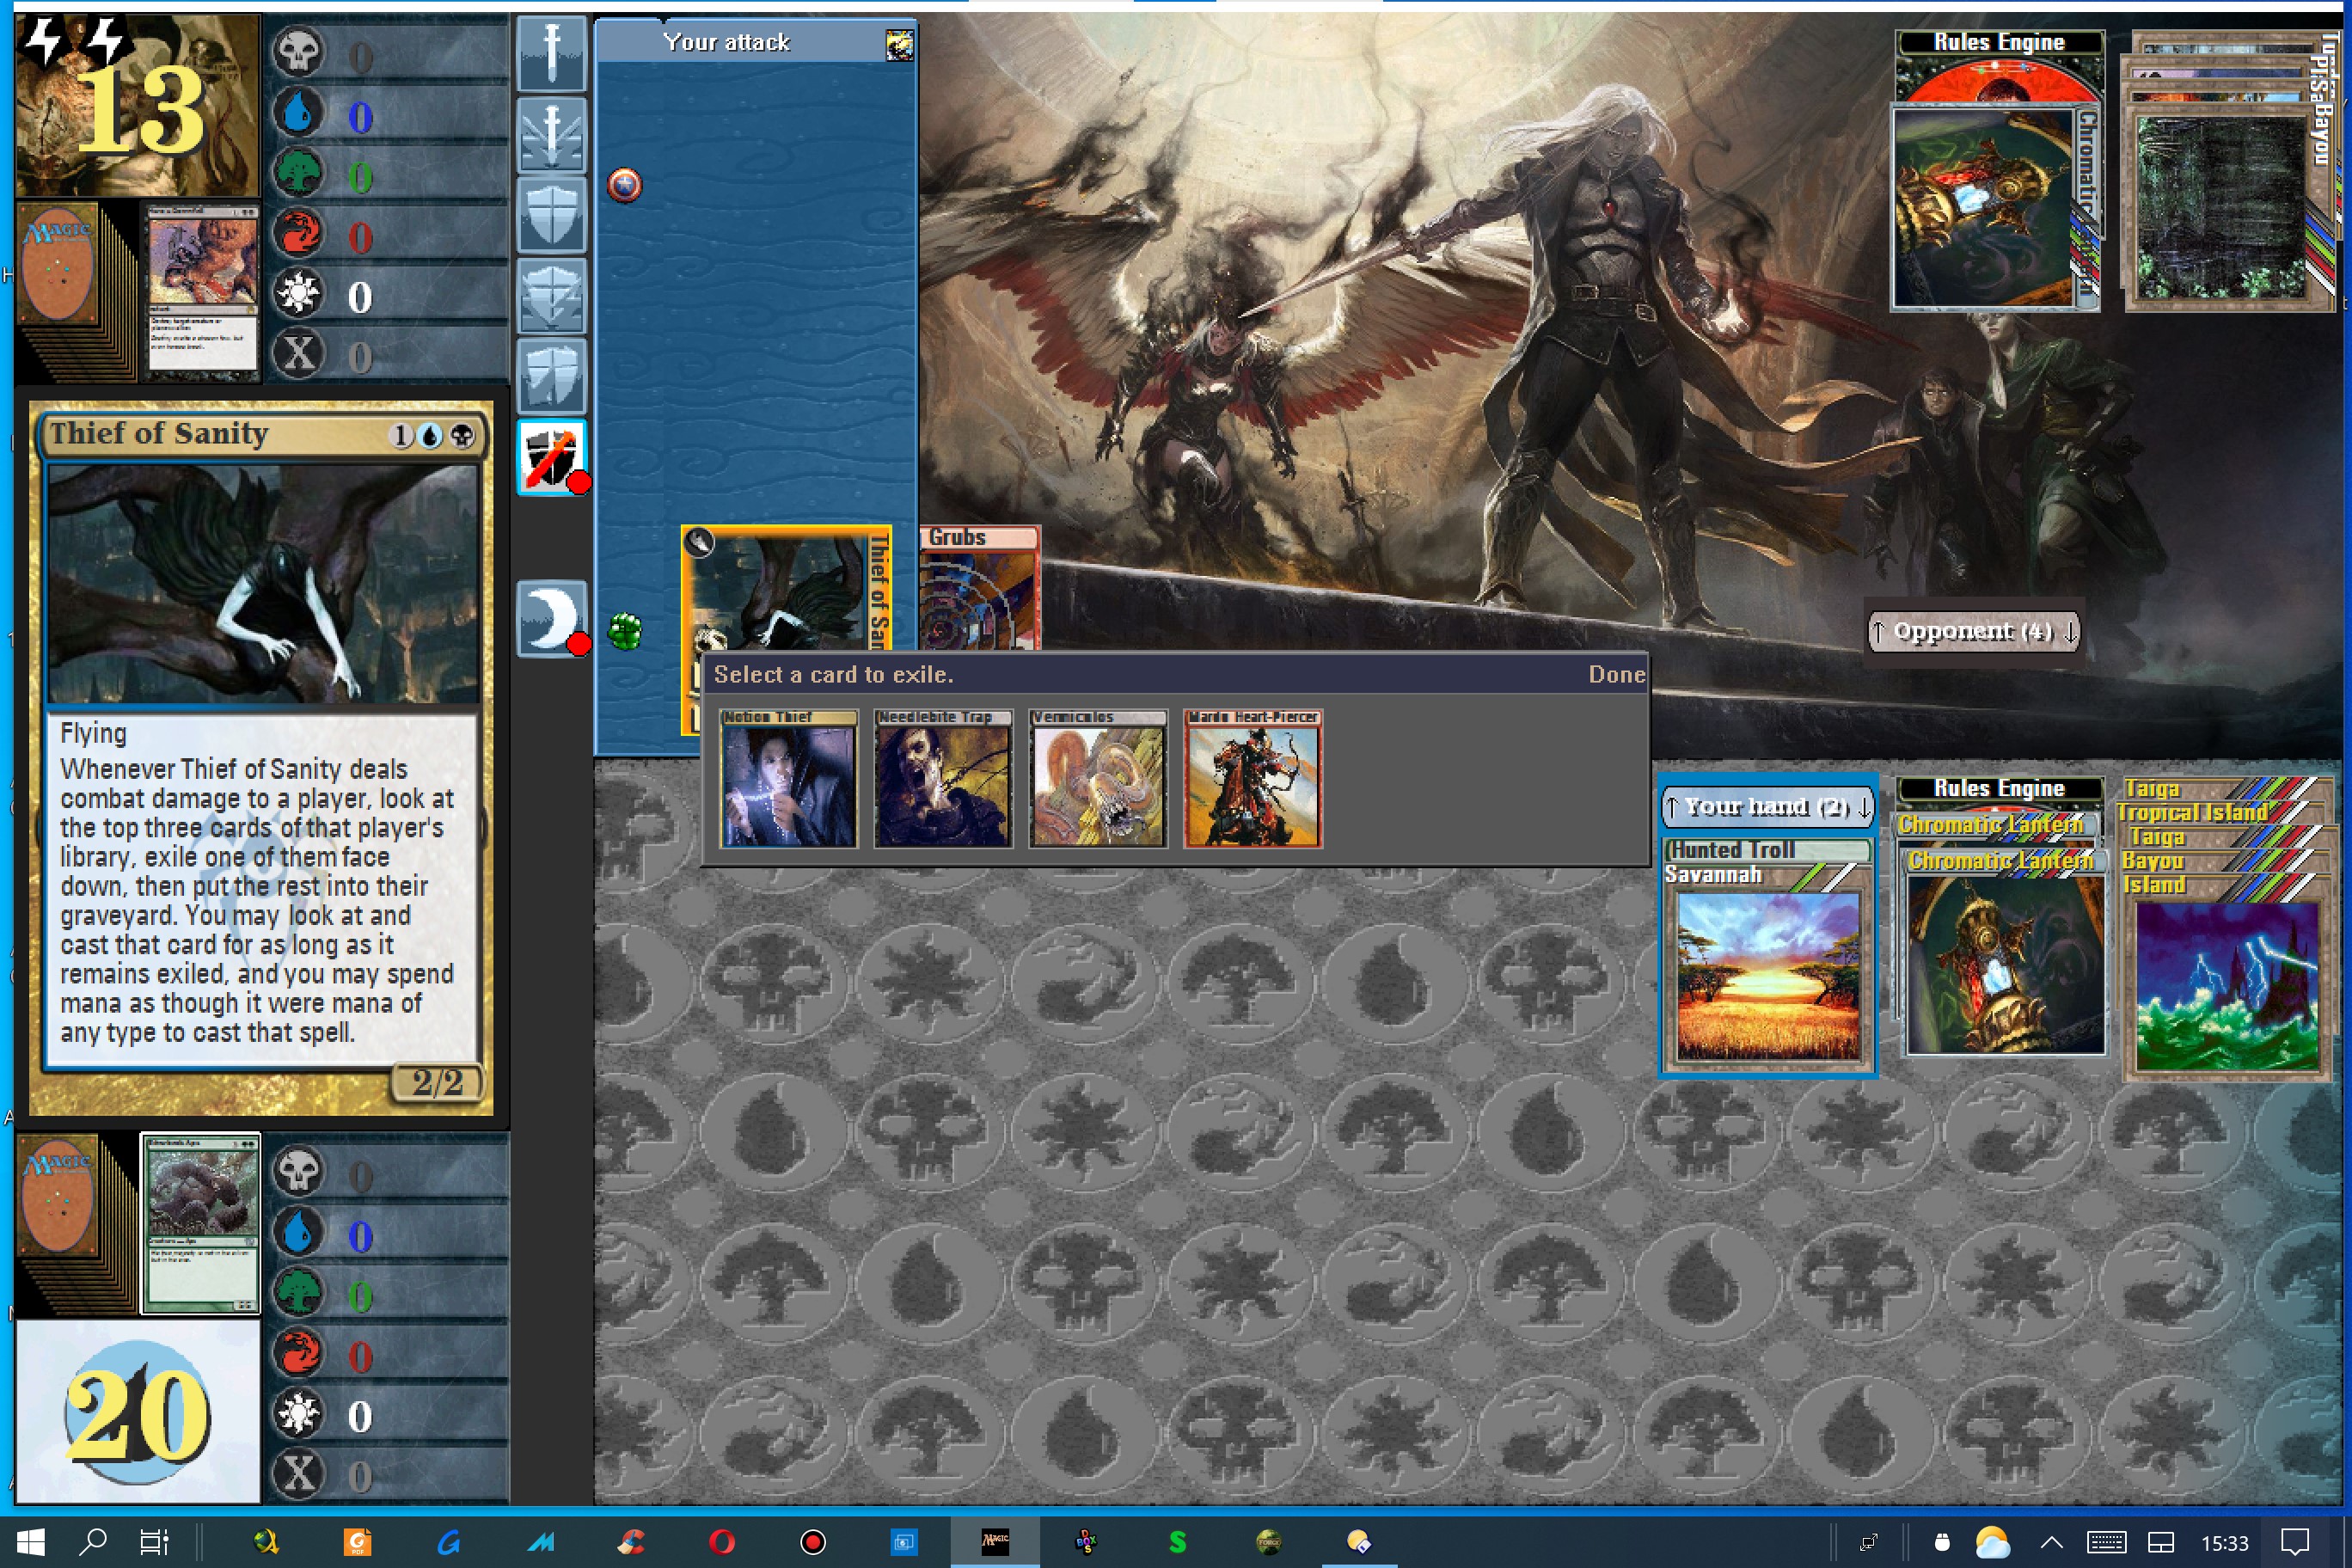Image resolution: width=2352 pixels, height=1568 pixels.
Task: Switch to Opera browser in taskbar
Action: [721, 1542]
